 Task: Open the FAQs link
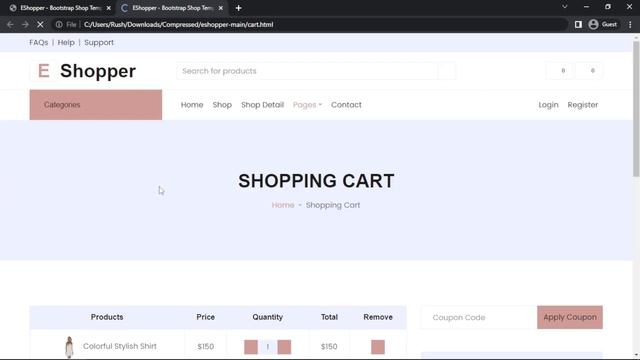pos(39,42)
